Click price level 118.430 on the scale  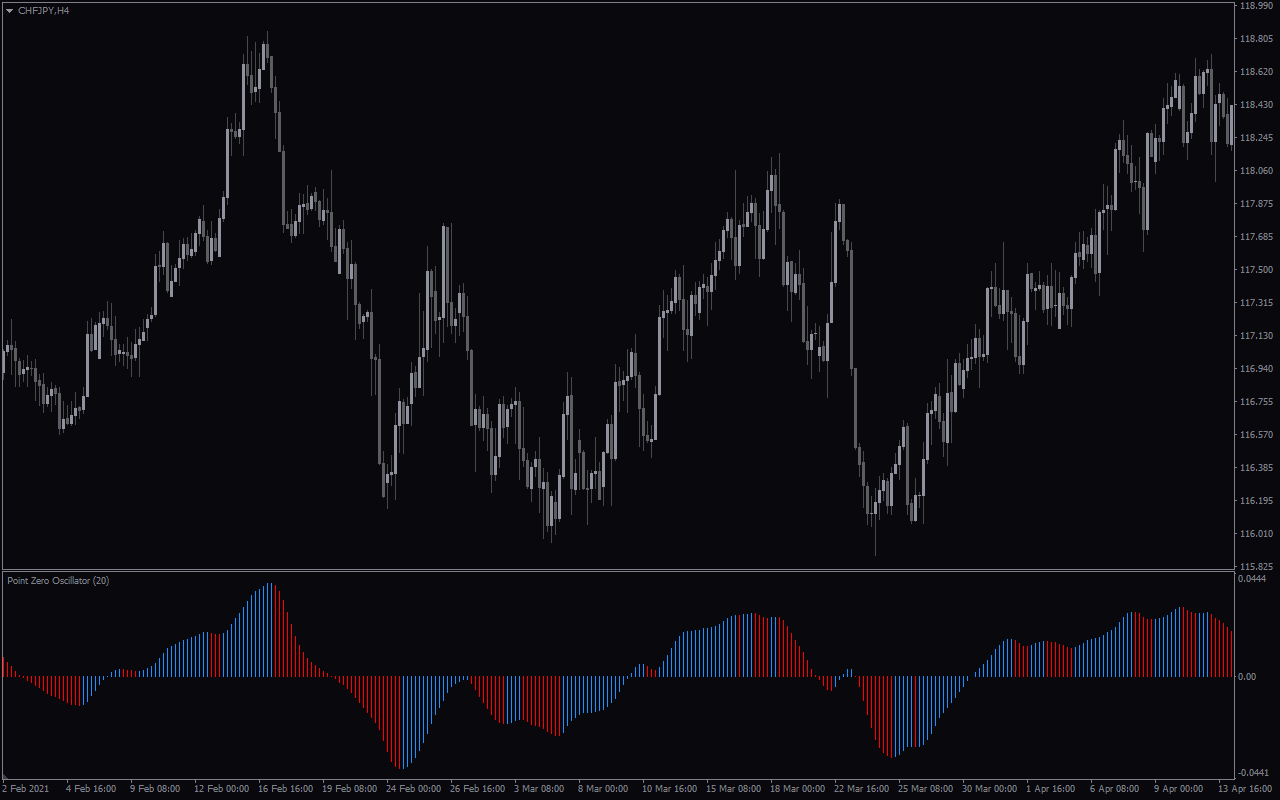(1255, 105)
